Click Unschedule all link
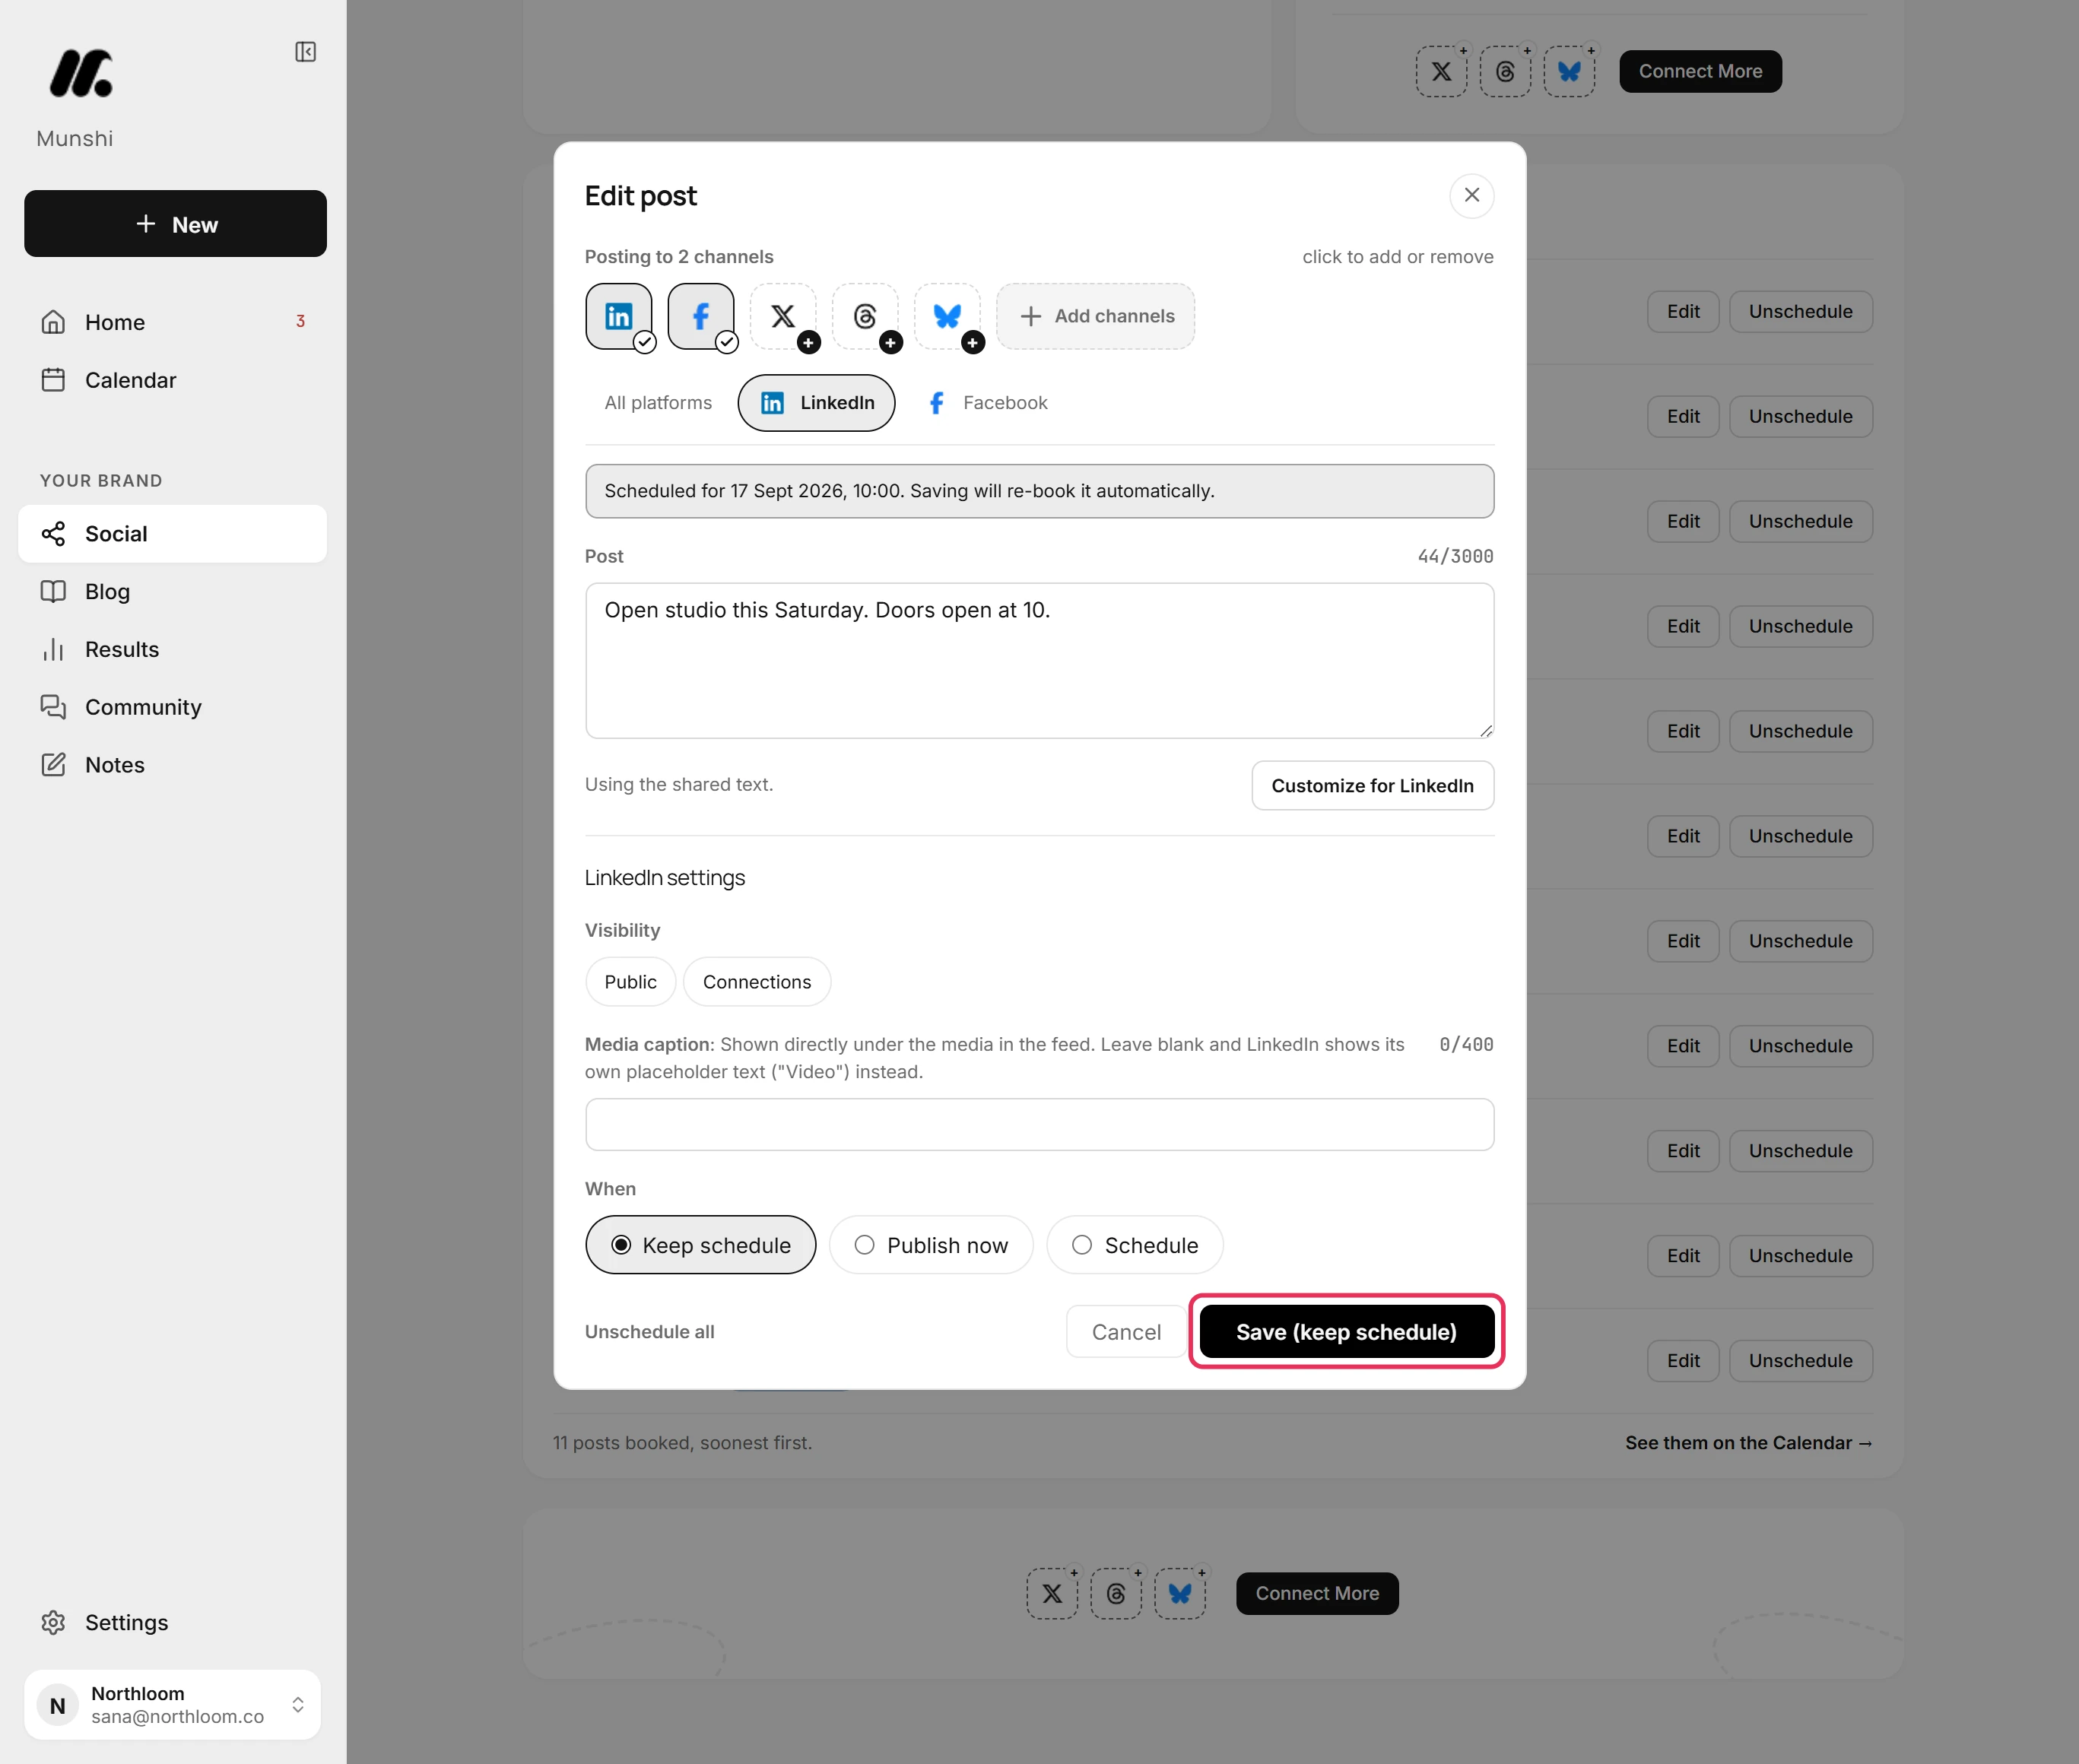This screenshot has height=1764, width=2079. coord(649,1332)
